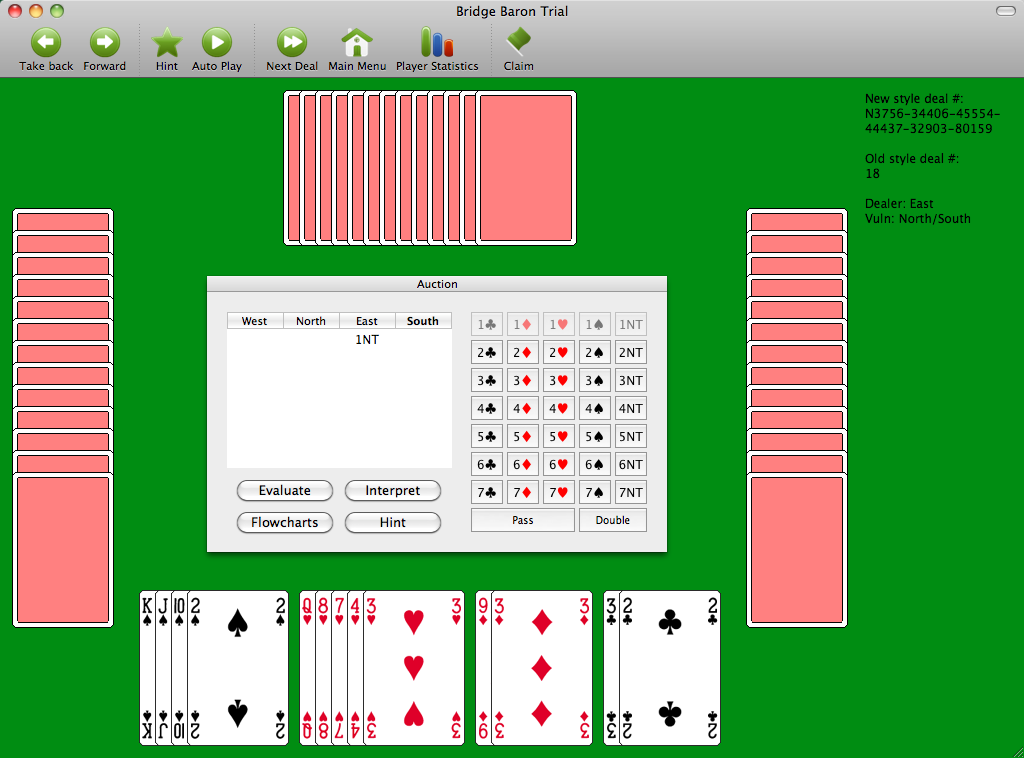Bid 2 spades

[594, 353]
